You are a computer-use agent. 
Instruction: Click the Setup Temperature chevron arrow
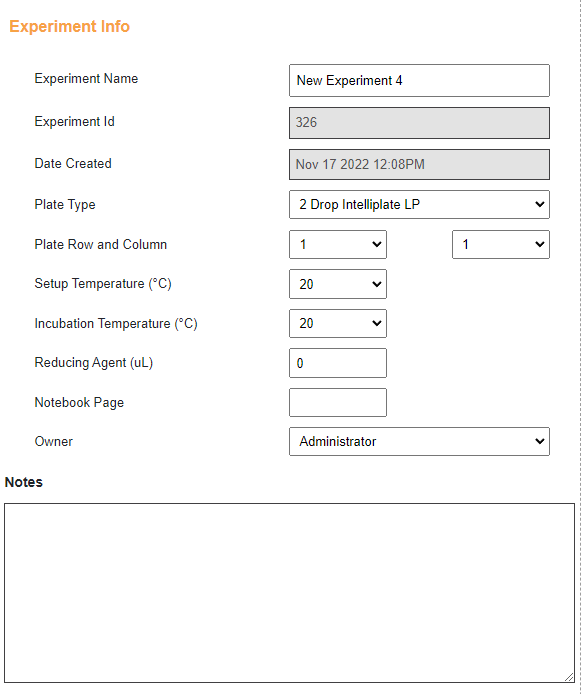(377, 284)
